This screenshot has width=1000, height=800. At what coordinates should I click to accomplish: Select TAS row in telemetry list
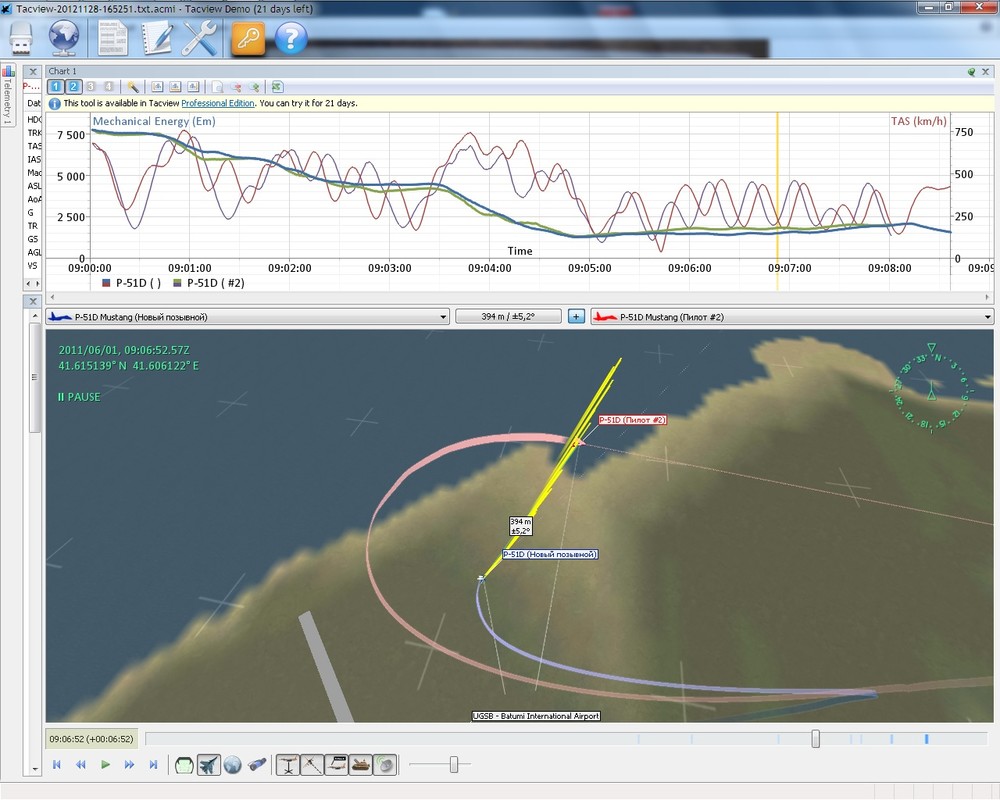34,146
